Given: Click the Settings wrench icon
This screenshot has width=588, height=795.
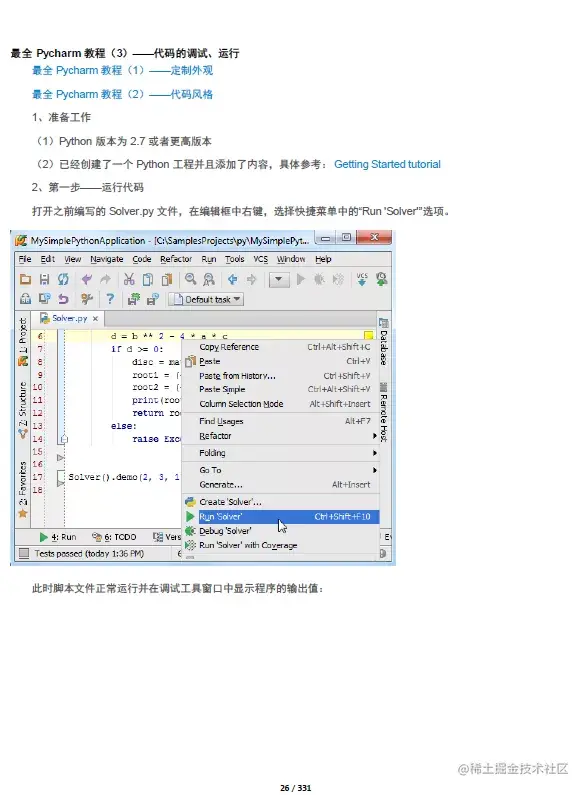Looking at the screenshot, I should (x=87, y=299).
